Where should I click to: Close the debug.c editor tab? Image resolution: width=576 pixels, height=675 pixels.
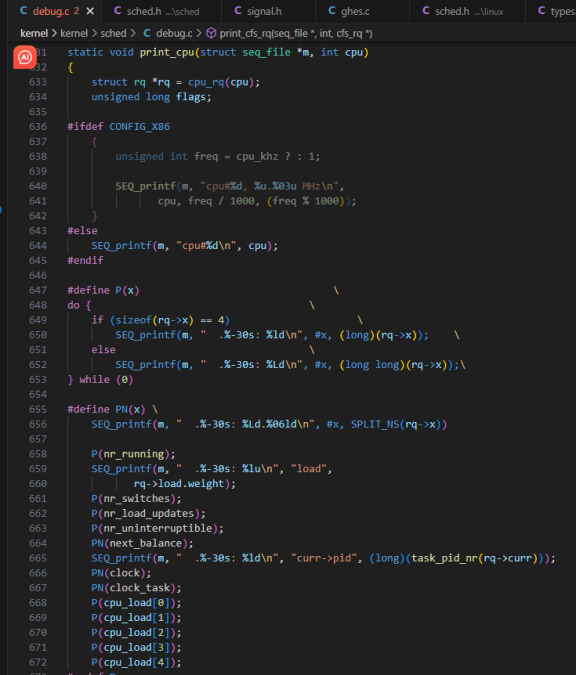tap(90, 11)
